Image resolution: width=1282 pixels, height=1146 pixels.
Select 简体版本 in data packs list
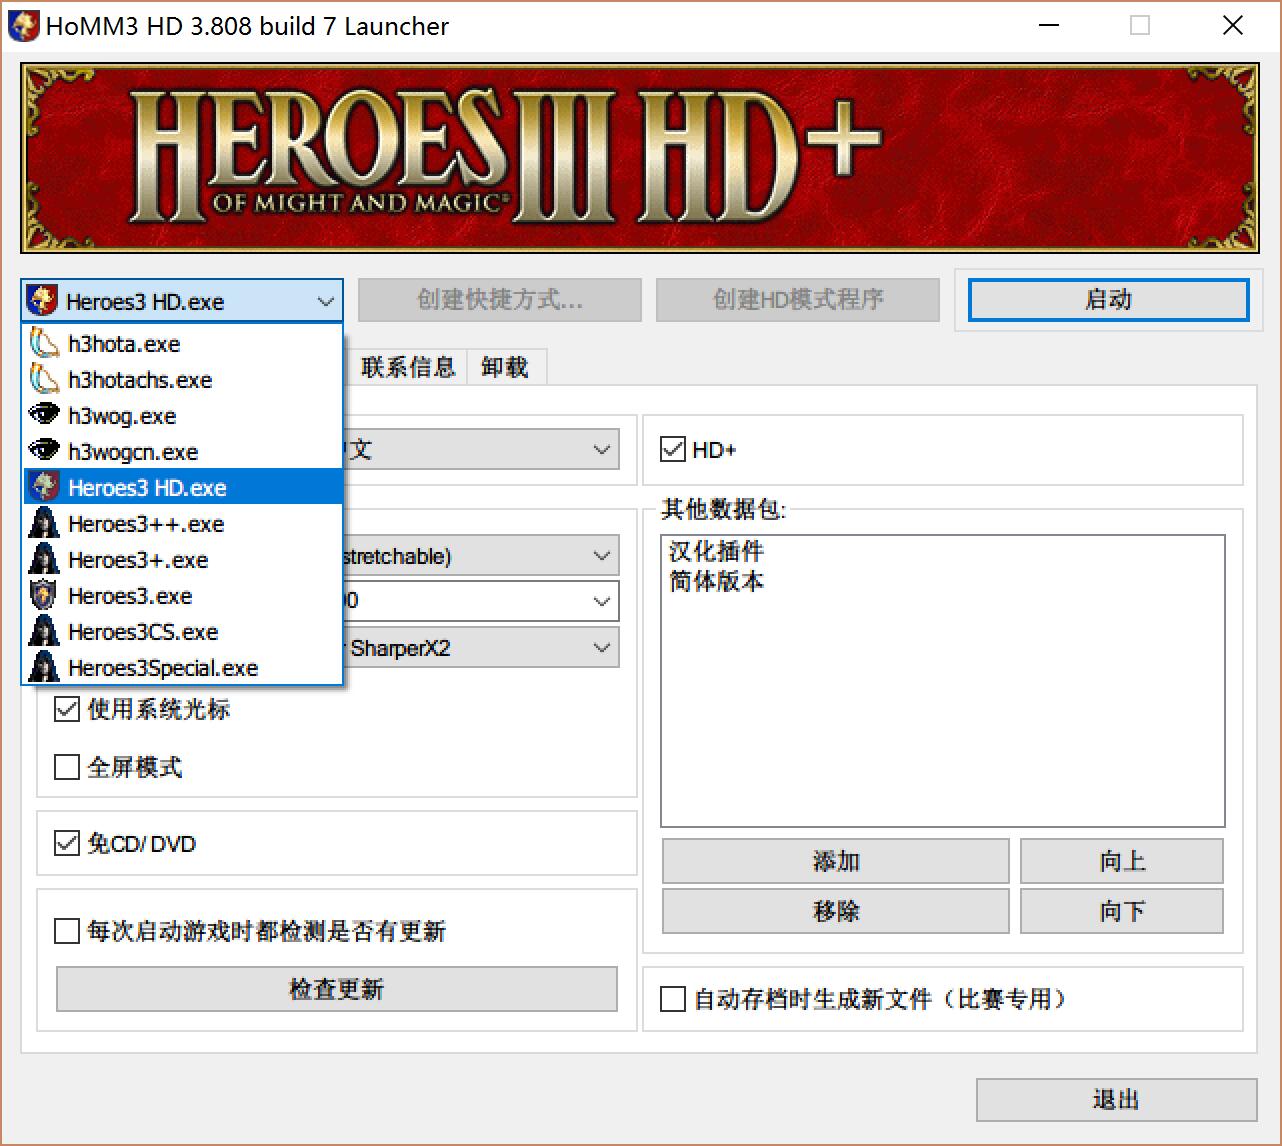click(x=716, y=581)
